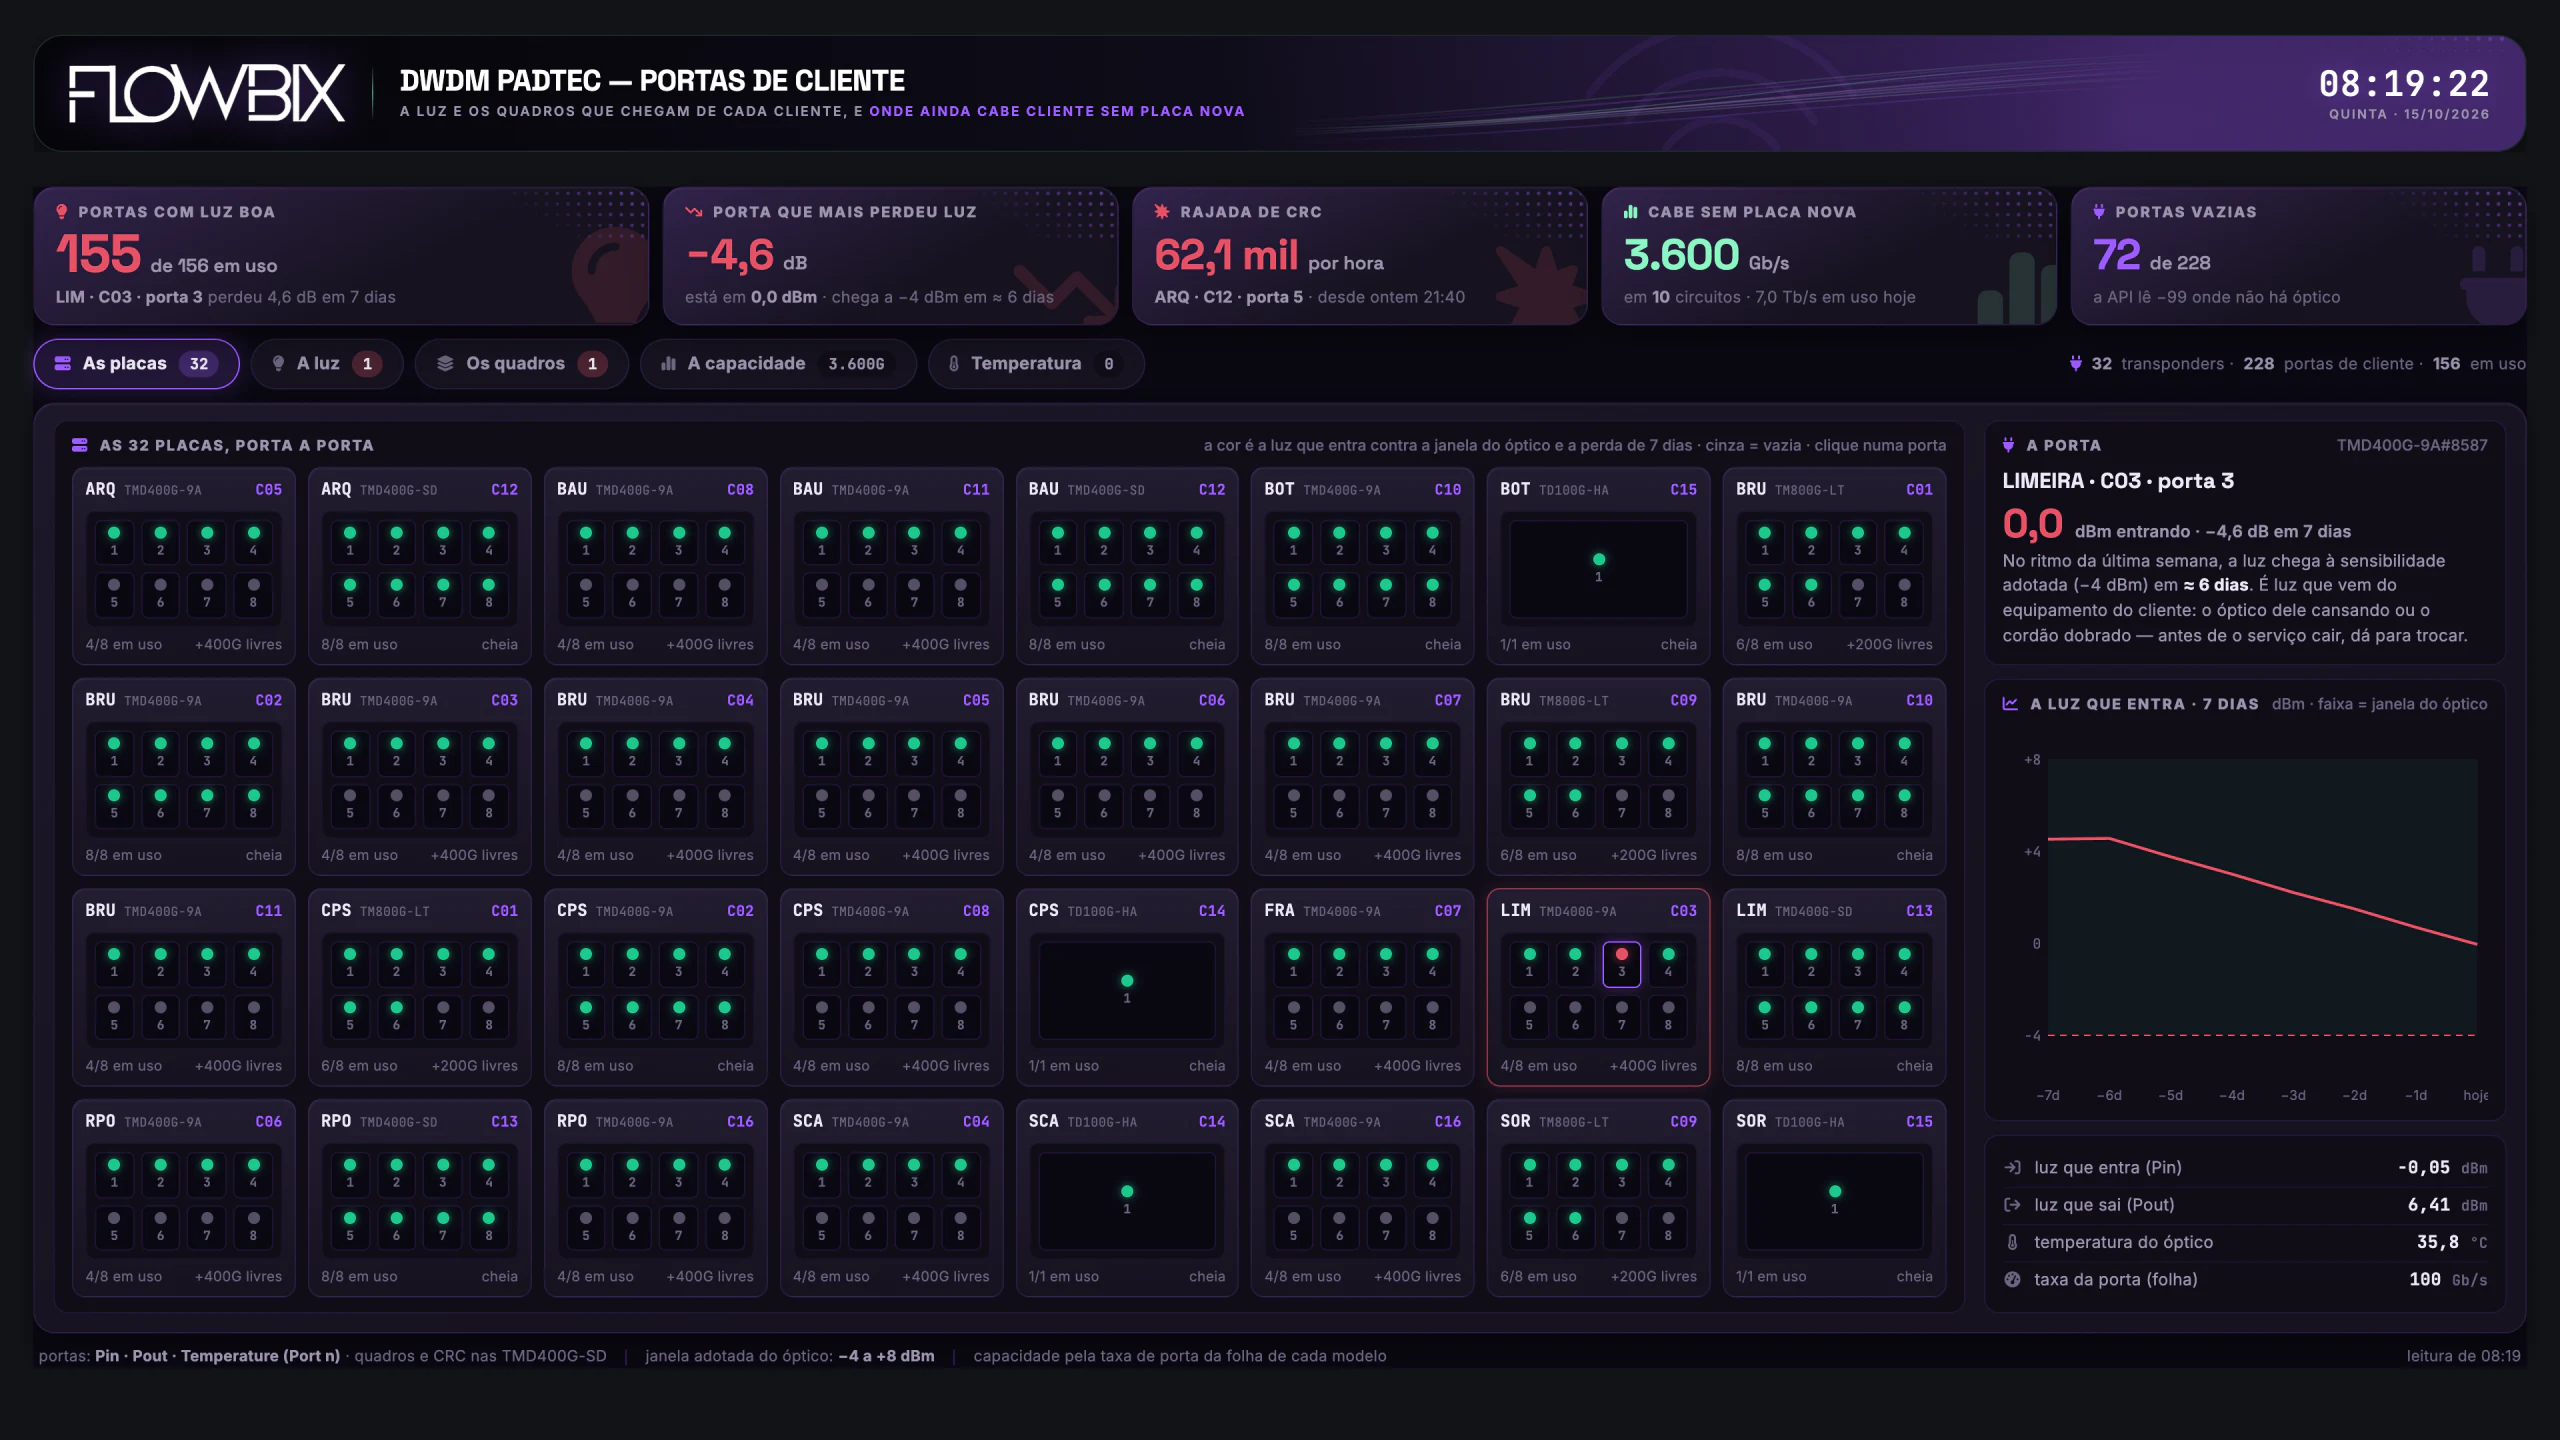Click '6/8 em uso' on SOR C09 board
Screen dimensions: 2560x1440
1538,1277
